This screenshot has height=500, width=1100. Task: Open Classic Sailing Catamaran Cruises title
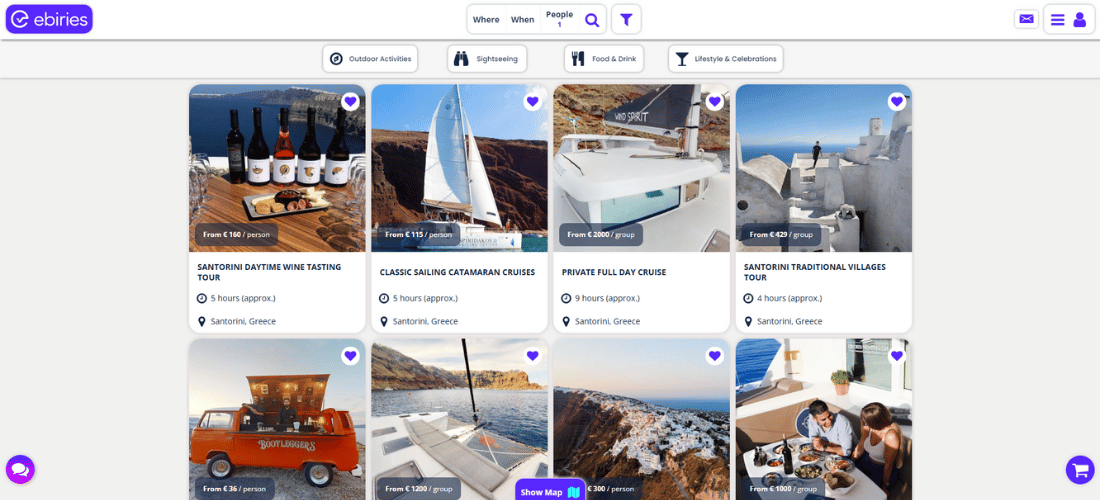click(x=457, y=272)
